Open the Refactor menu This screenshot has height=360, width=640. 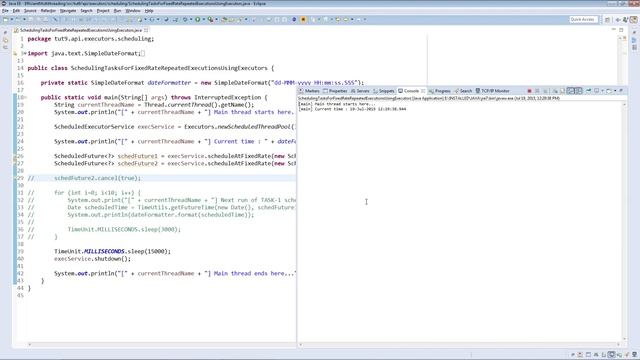48,11
